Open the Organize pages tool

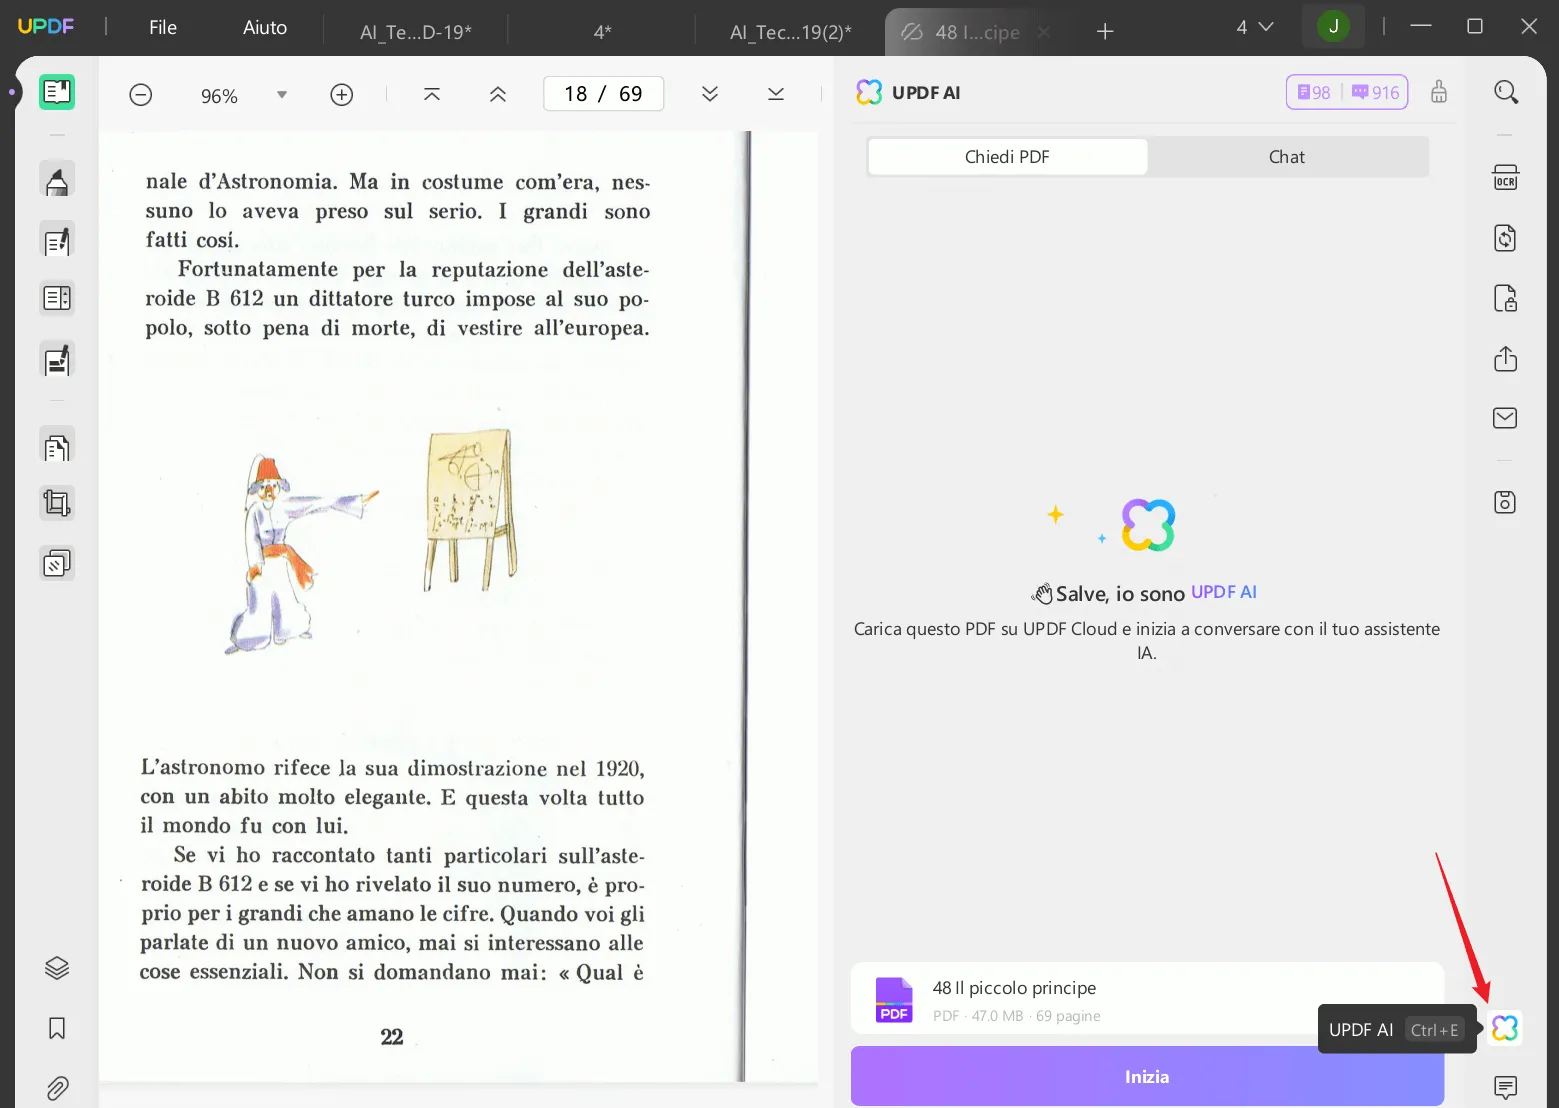(x=57, y=298)
